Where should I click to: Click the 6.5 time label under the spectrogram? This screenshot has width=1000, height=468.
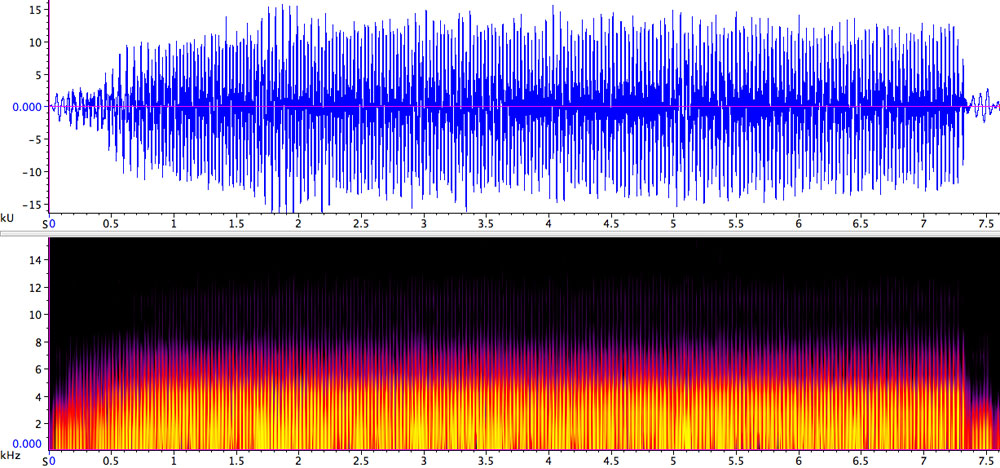point(860,460)
